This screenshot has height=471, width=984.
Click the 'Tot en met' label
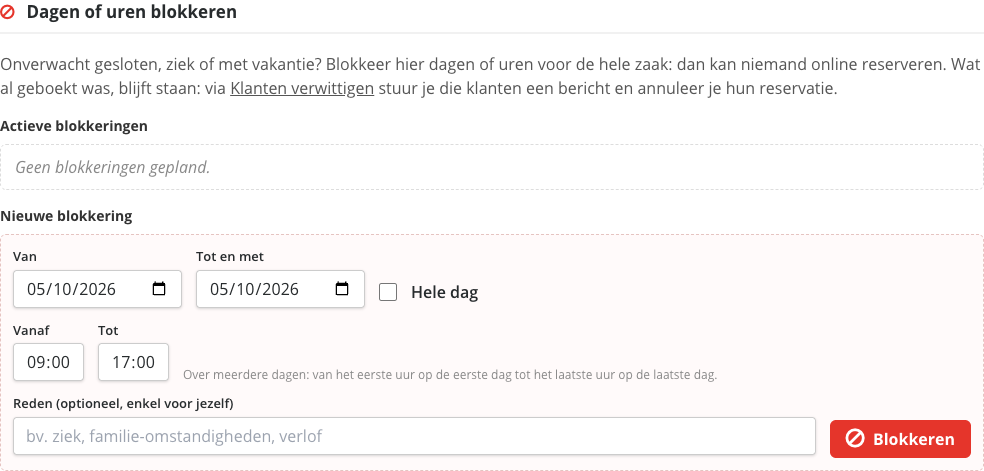[x=230, y=257]
